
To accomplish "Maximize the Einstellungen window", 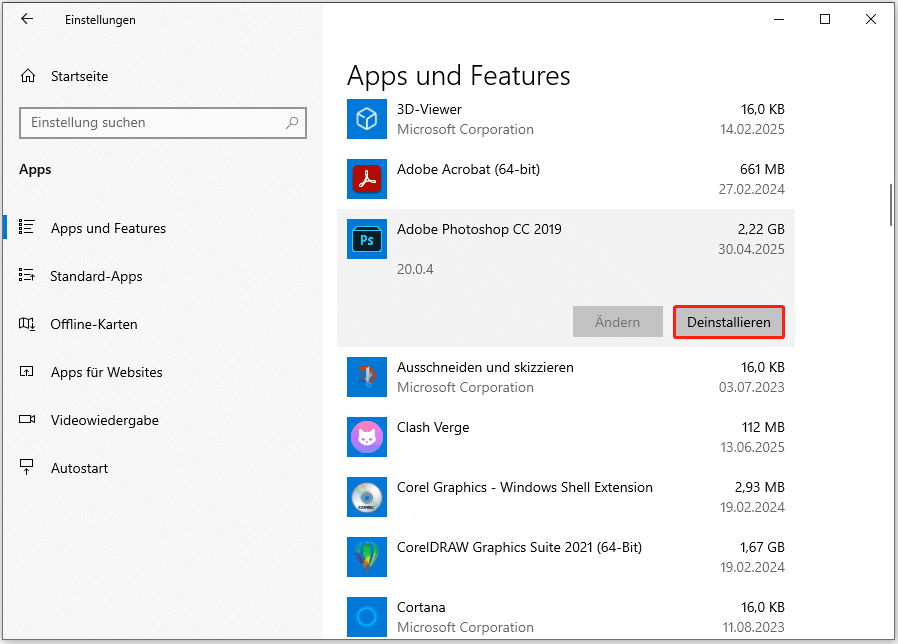I will (825, 19).
